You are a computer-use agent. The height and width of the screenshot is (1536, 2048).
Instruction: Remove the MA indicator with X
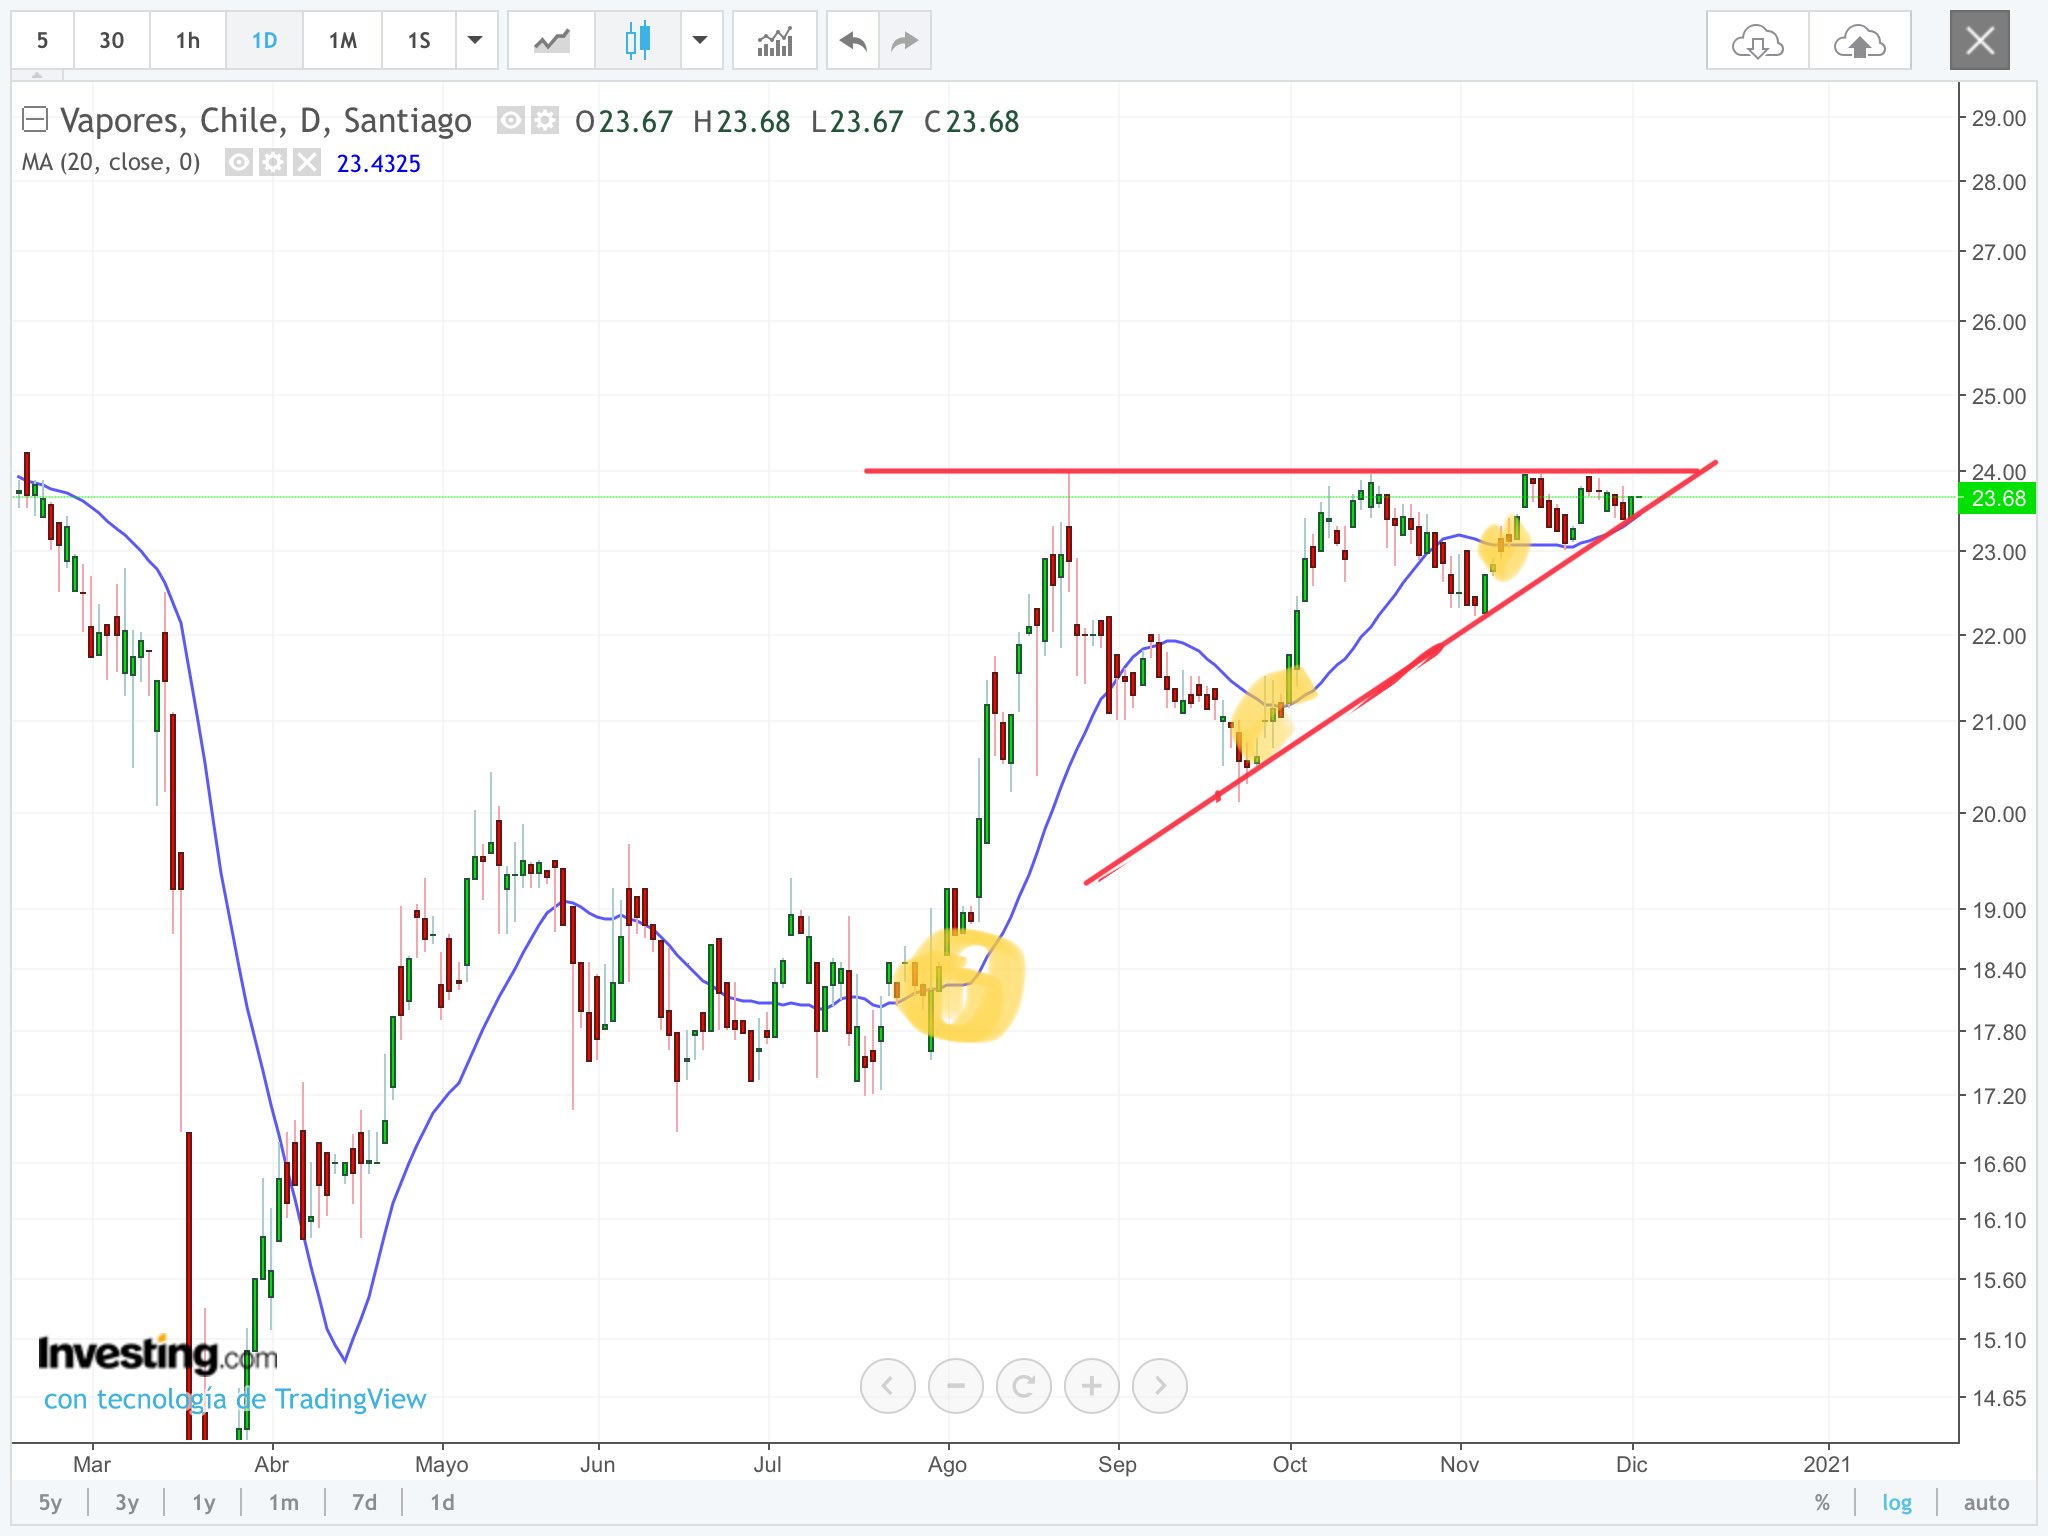point(307,162)
